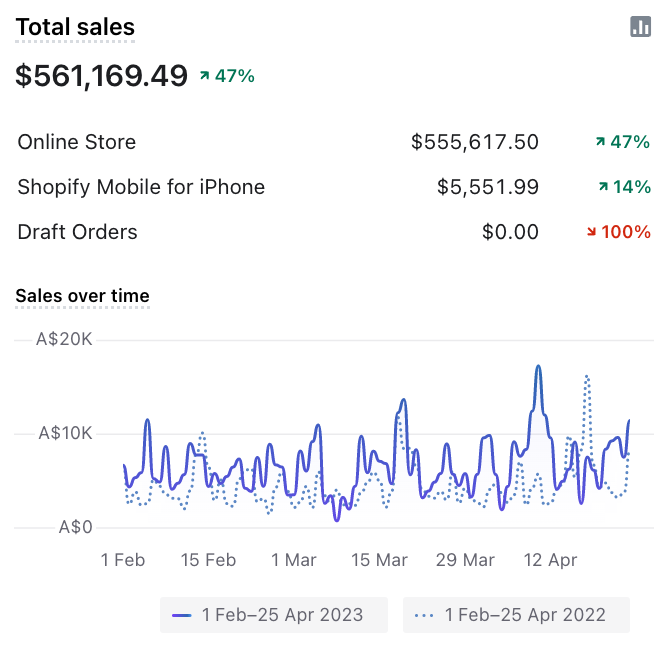Select the Draft Orders channel label
The image size is (667, 646).
click(77, 232)
